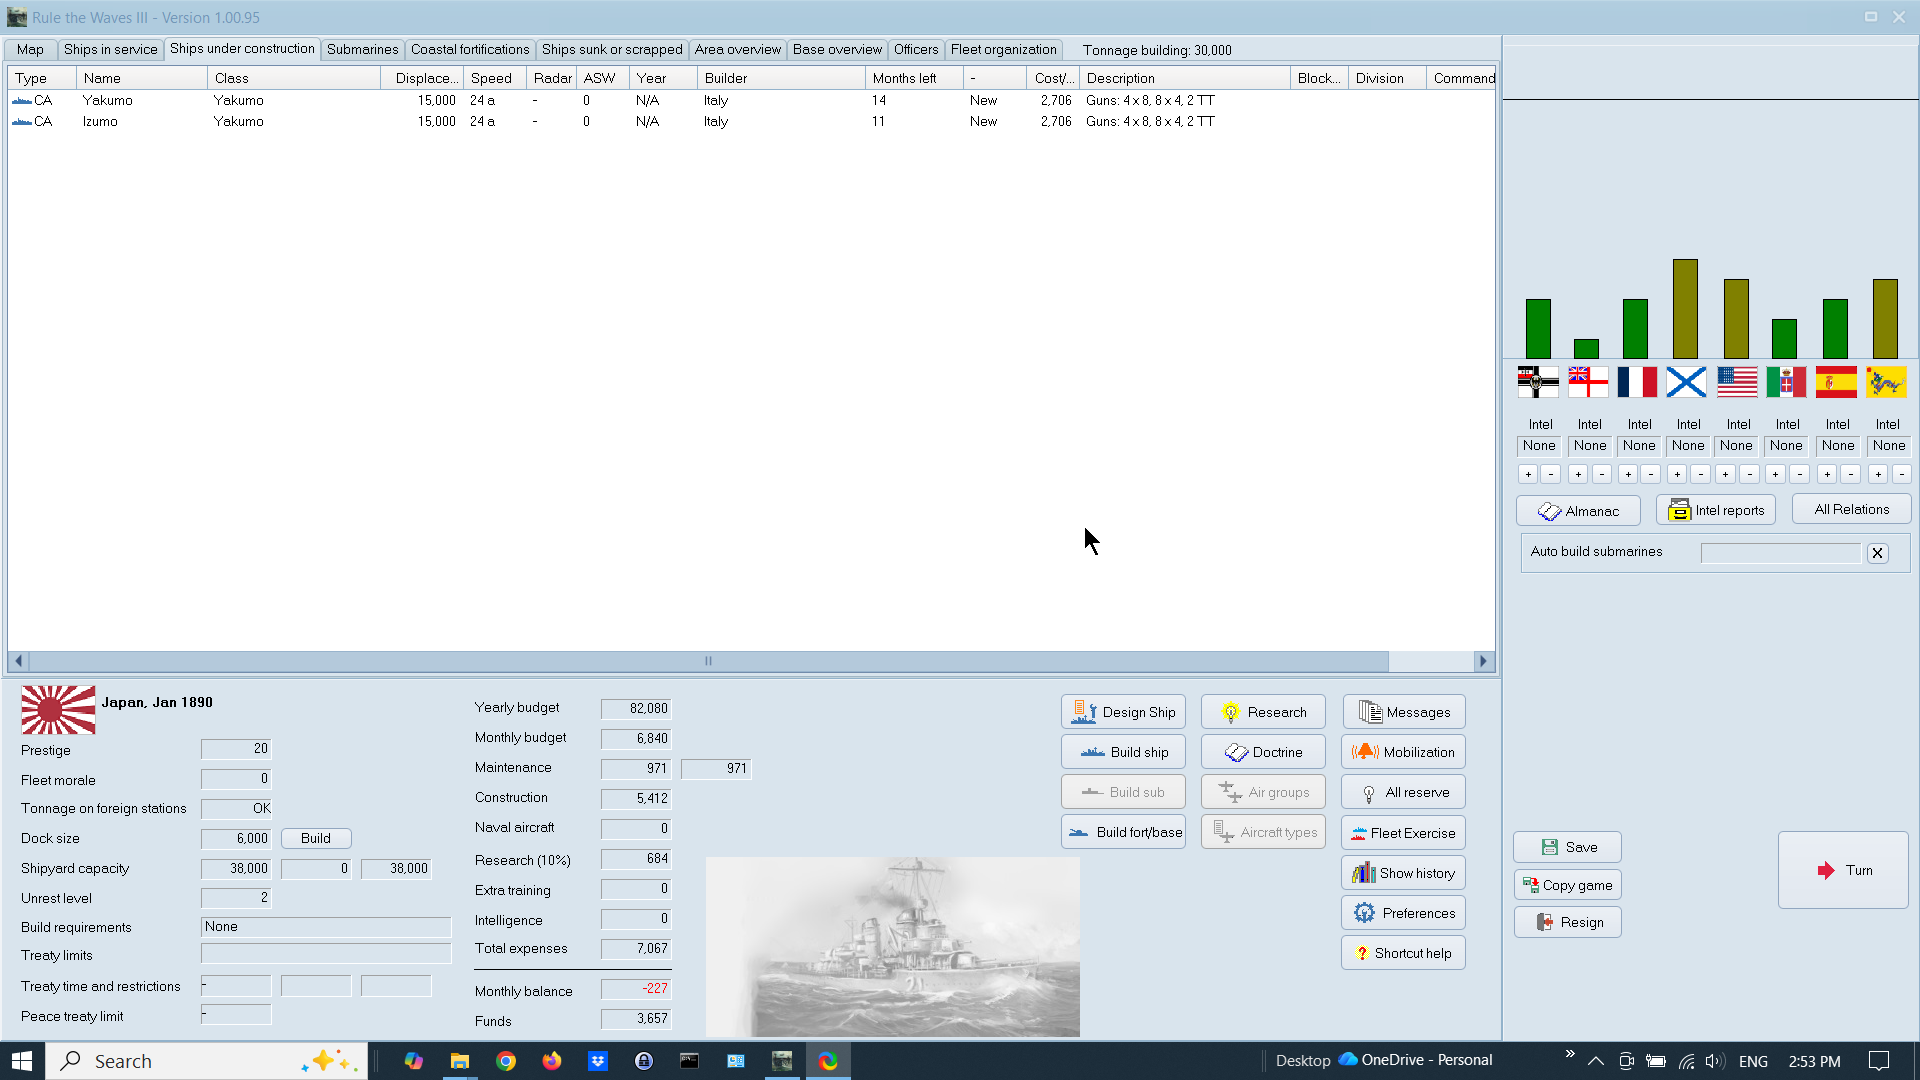Click the Auto build submarines input field

(x=1780, y=553)
